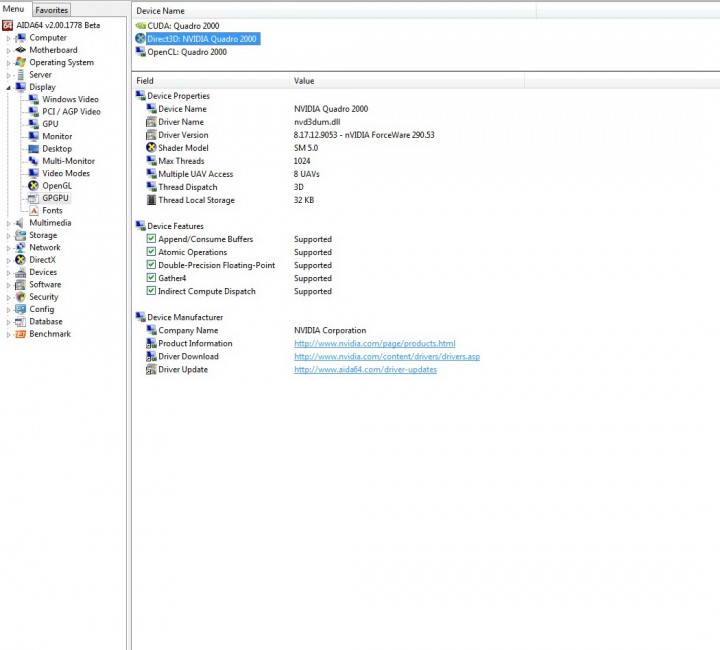Click the Storage icon in sidebar
Image resolution: width=720 pixels, height=650 pixels.
tap(20, 235)
